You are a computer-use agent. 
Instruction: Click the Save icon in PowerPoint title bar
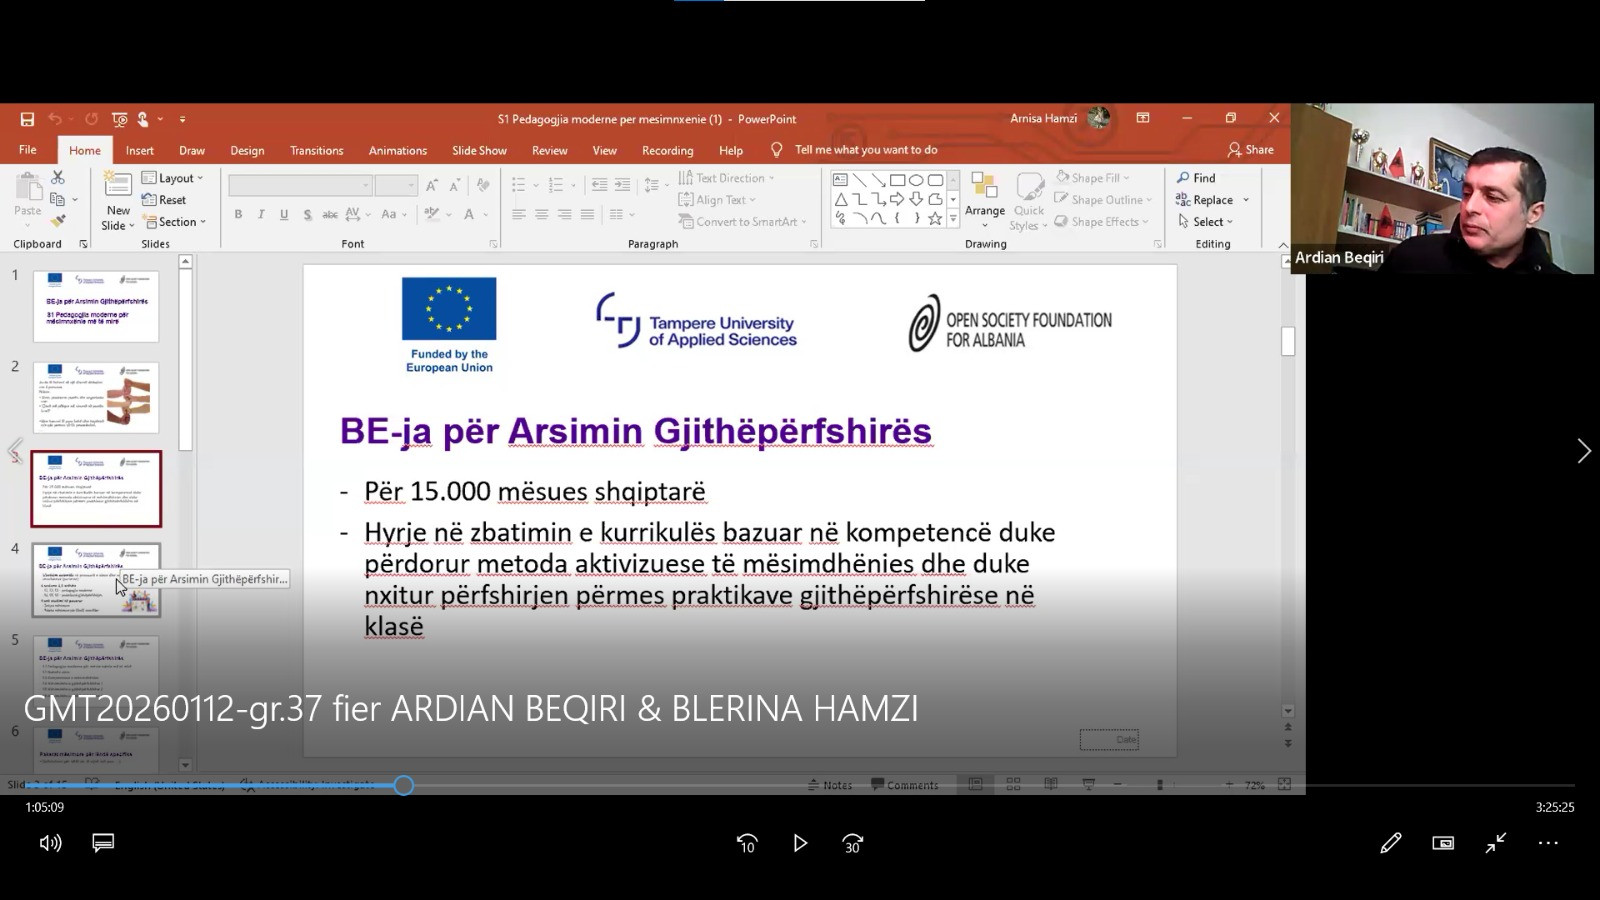27,119
